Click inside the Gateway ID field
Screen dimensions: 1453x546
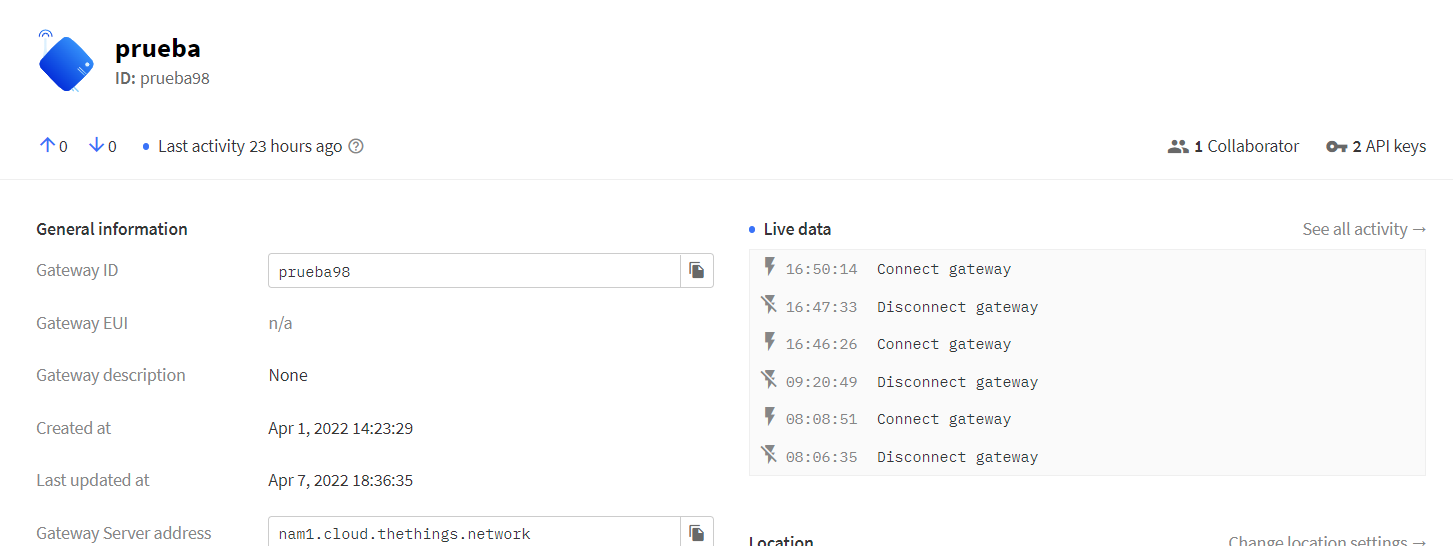point(474,271)
